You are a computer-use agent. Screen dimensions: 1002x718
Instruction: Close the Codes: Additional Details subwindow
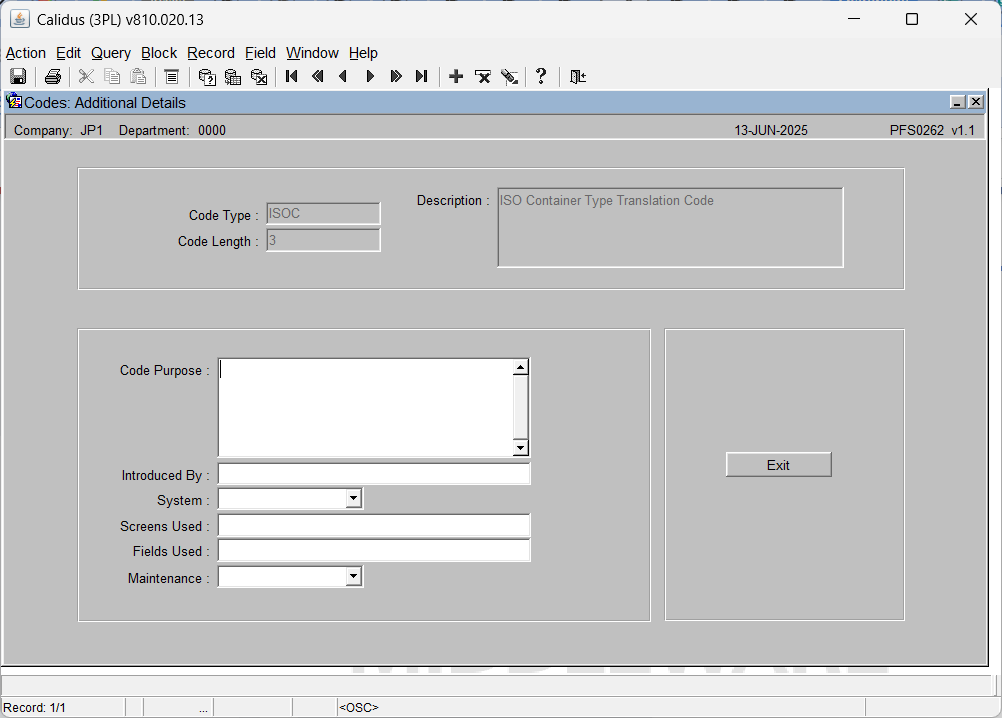[x=975, y=102]
